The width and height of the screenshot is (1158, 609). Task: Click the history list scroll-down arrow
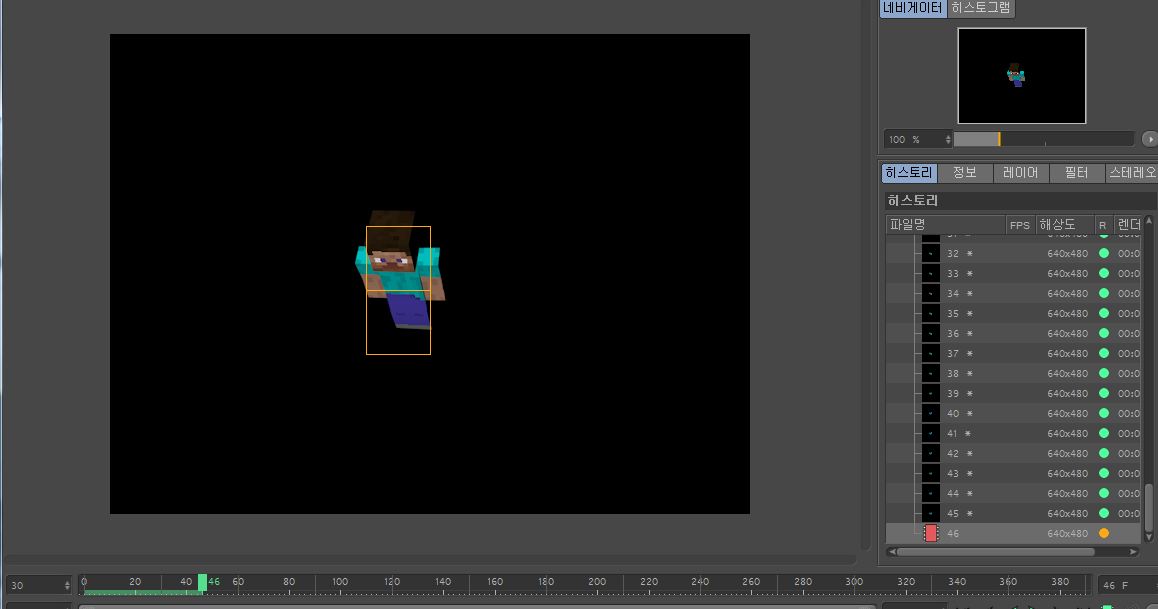click(1148, 537)
